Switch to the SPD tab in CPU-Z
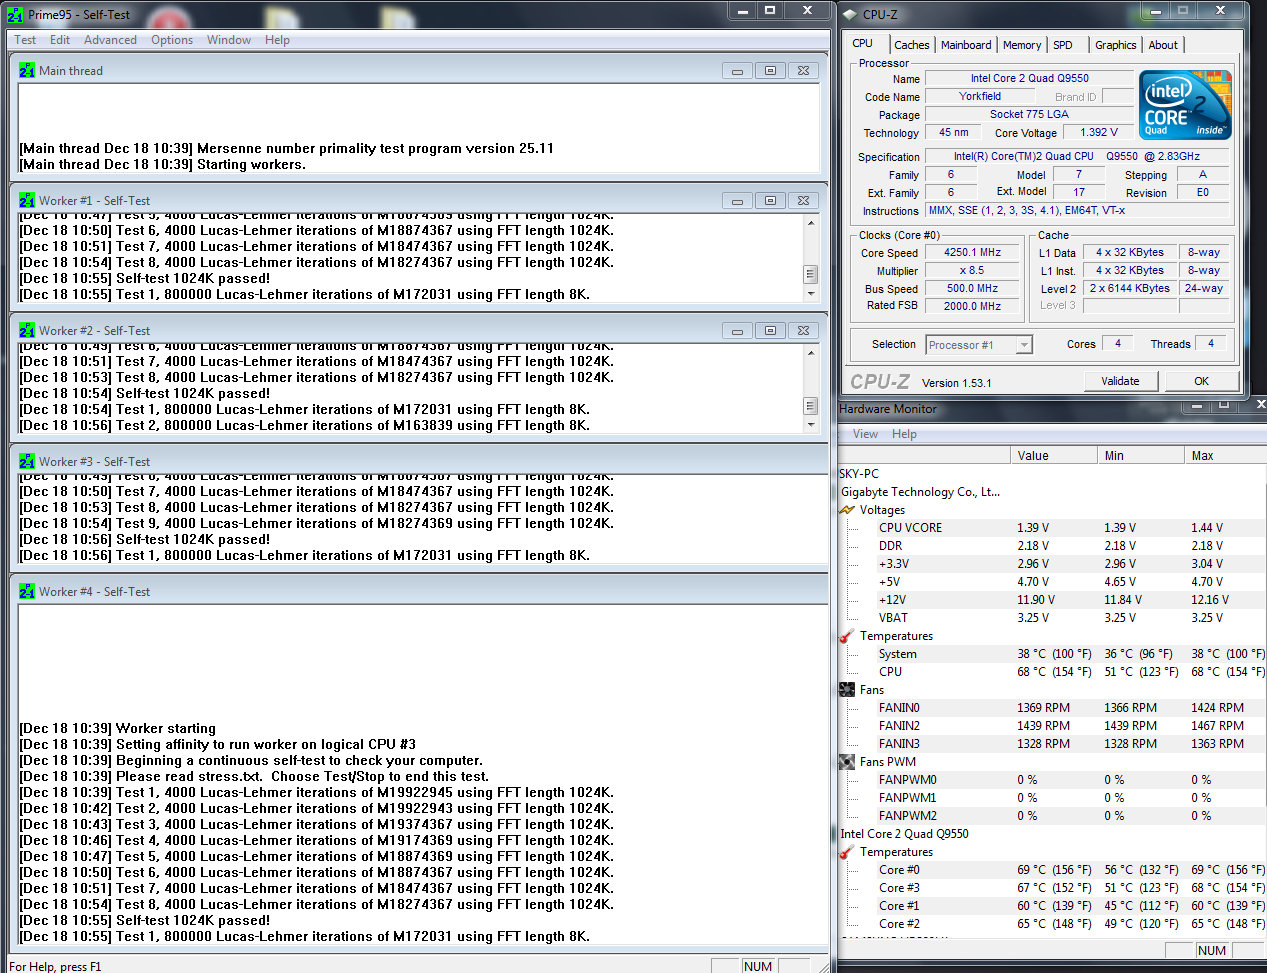The height and width of the screenshot is (973, 1267). point(1063,45)
